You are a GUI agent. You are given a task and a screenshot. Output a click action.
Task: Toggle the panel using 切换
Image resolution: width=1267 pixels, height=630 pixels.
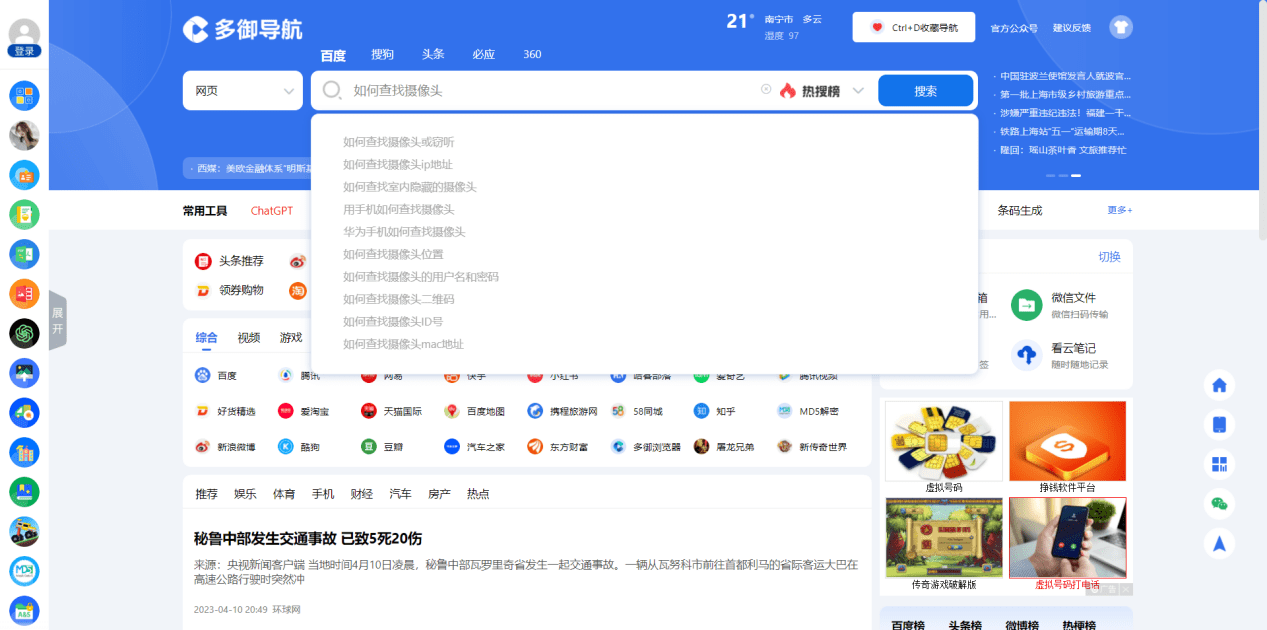pyautogui.click(x=1109, y=257)
